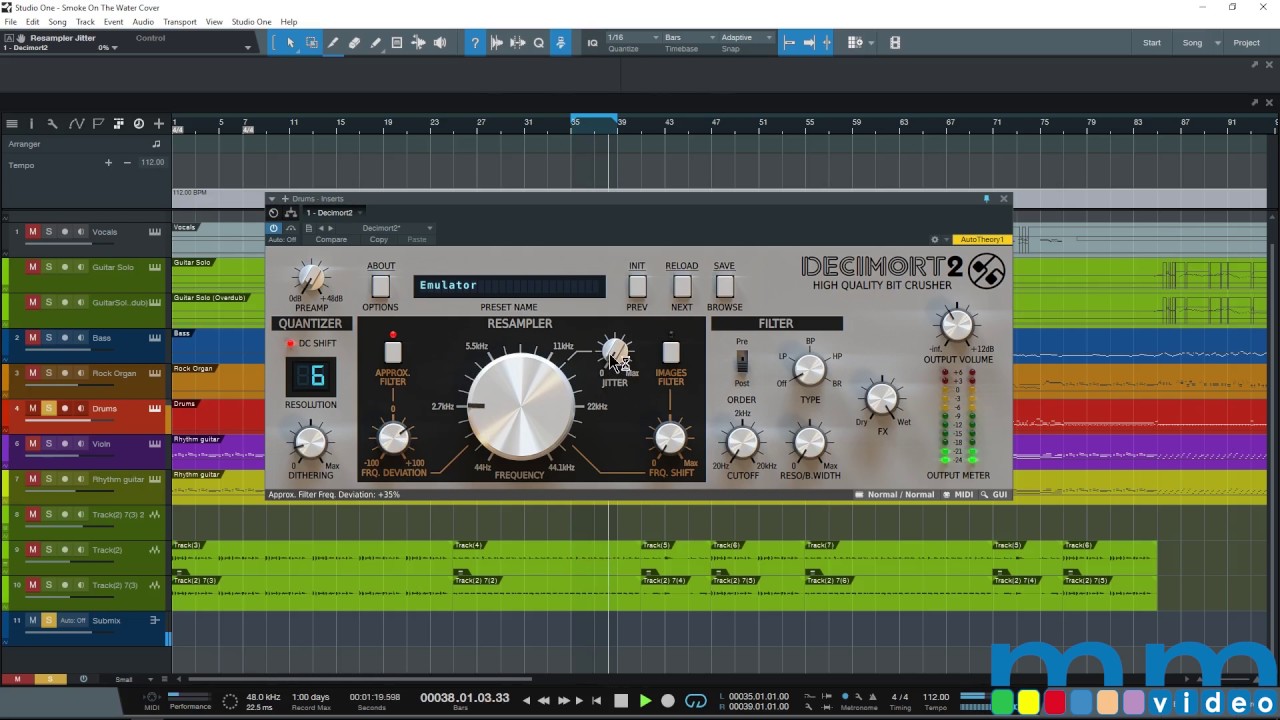This screenshot has width=1280, height=720.
Task: Show automation with the curve icon
Action: (76, 124)
